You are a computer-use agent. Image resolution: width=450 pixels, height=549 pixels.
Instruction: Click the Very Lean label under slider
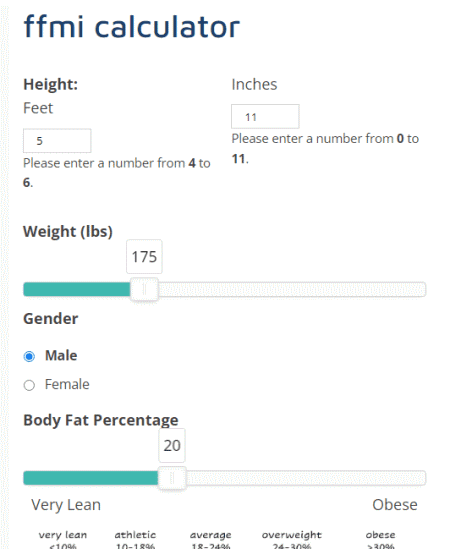[66, 505]
